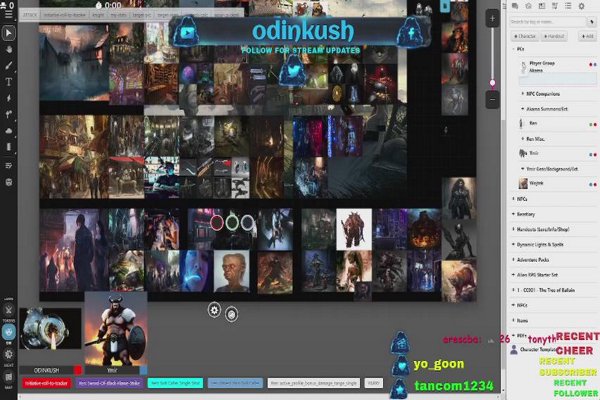Click the round token beside the gear
Image resolution: width=600 pixels, height=400 pixels.
pos(231,315)
